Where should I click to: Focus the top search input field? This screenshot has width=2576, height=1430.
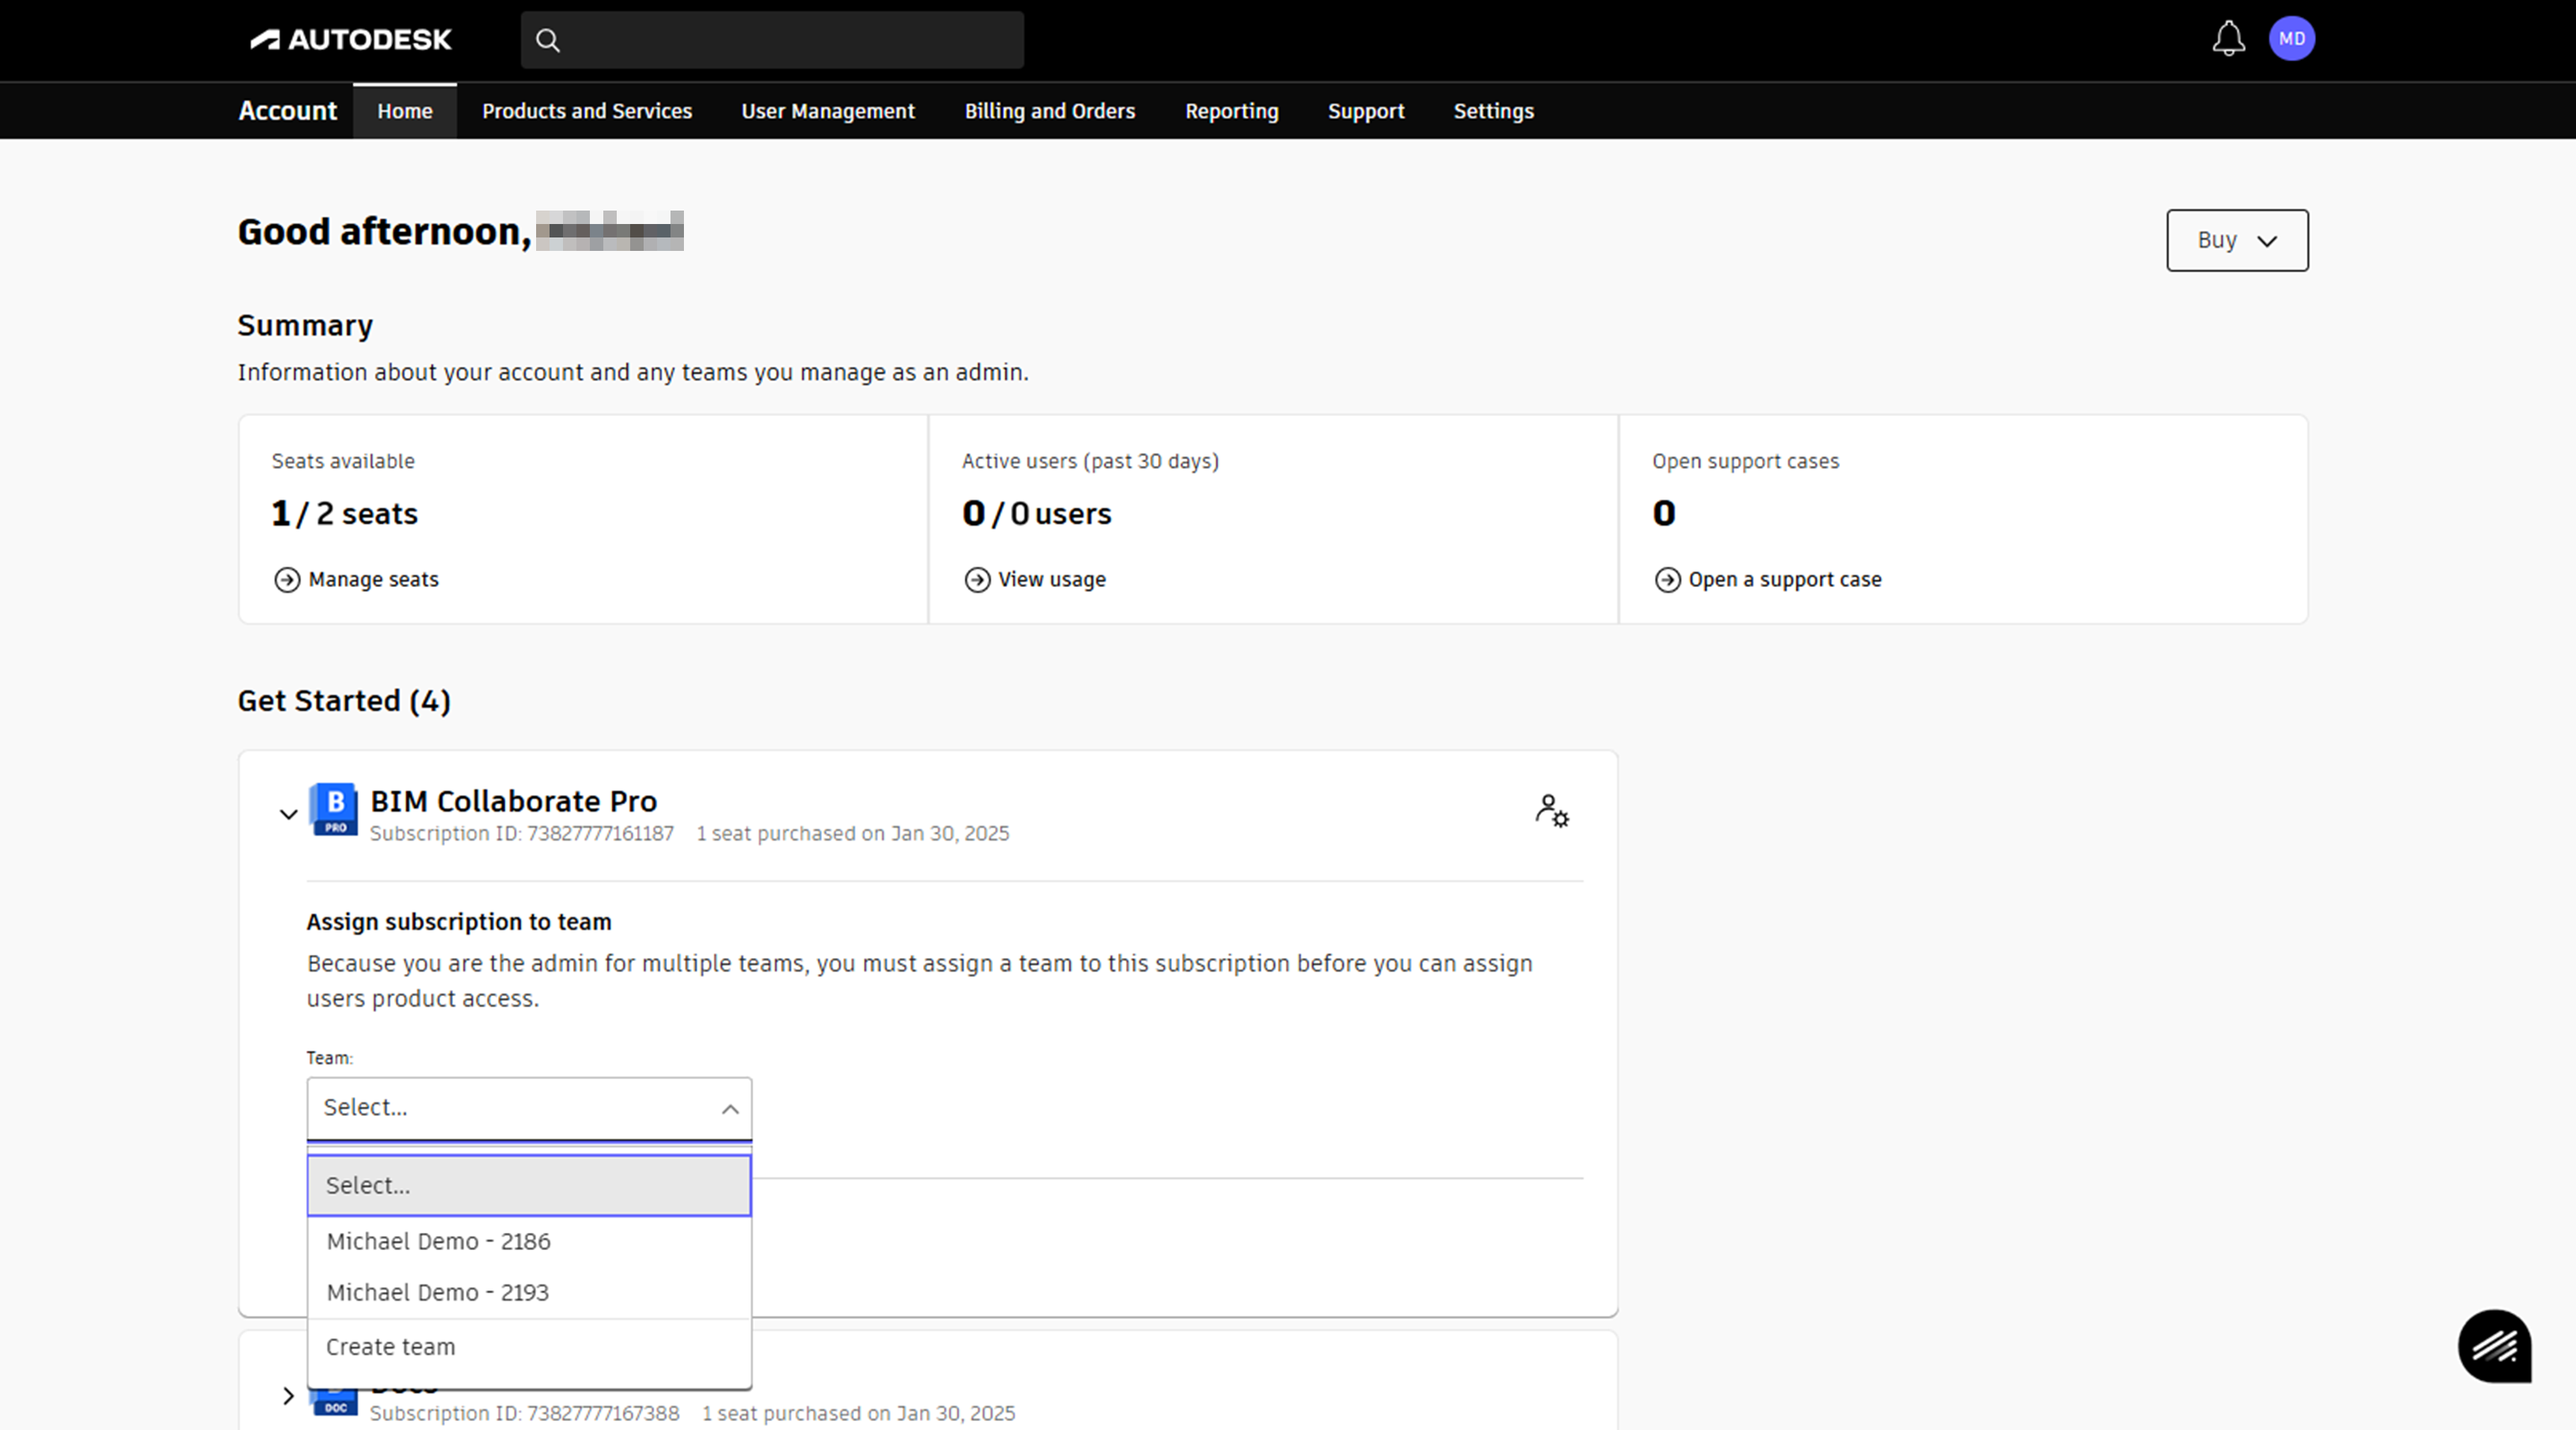point(790,40)
